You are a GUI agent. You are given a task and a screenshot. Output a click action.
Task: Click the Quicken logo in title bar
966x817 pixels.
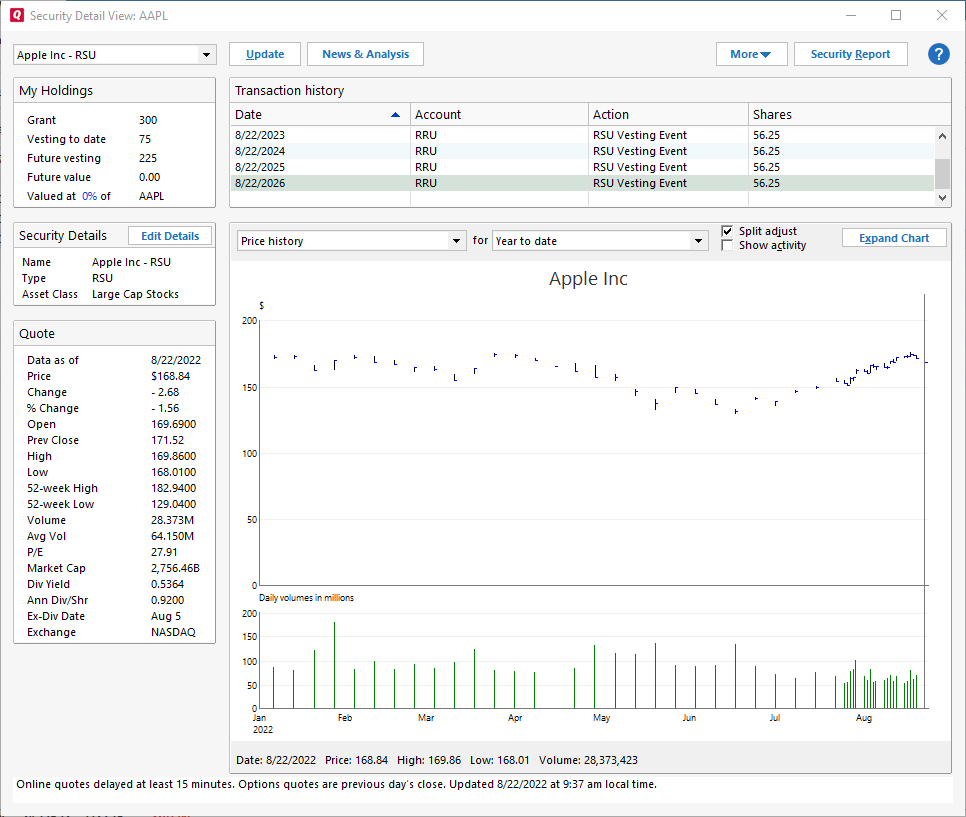point(16,15)
